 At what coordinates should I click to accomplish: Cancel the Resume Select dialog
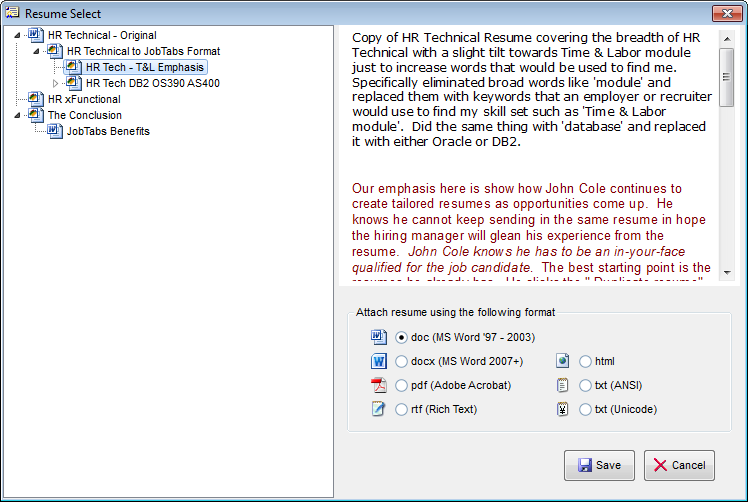click(x=679, y=465)
